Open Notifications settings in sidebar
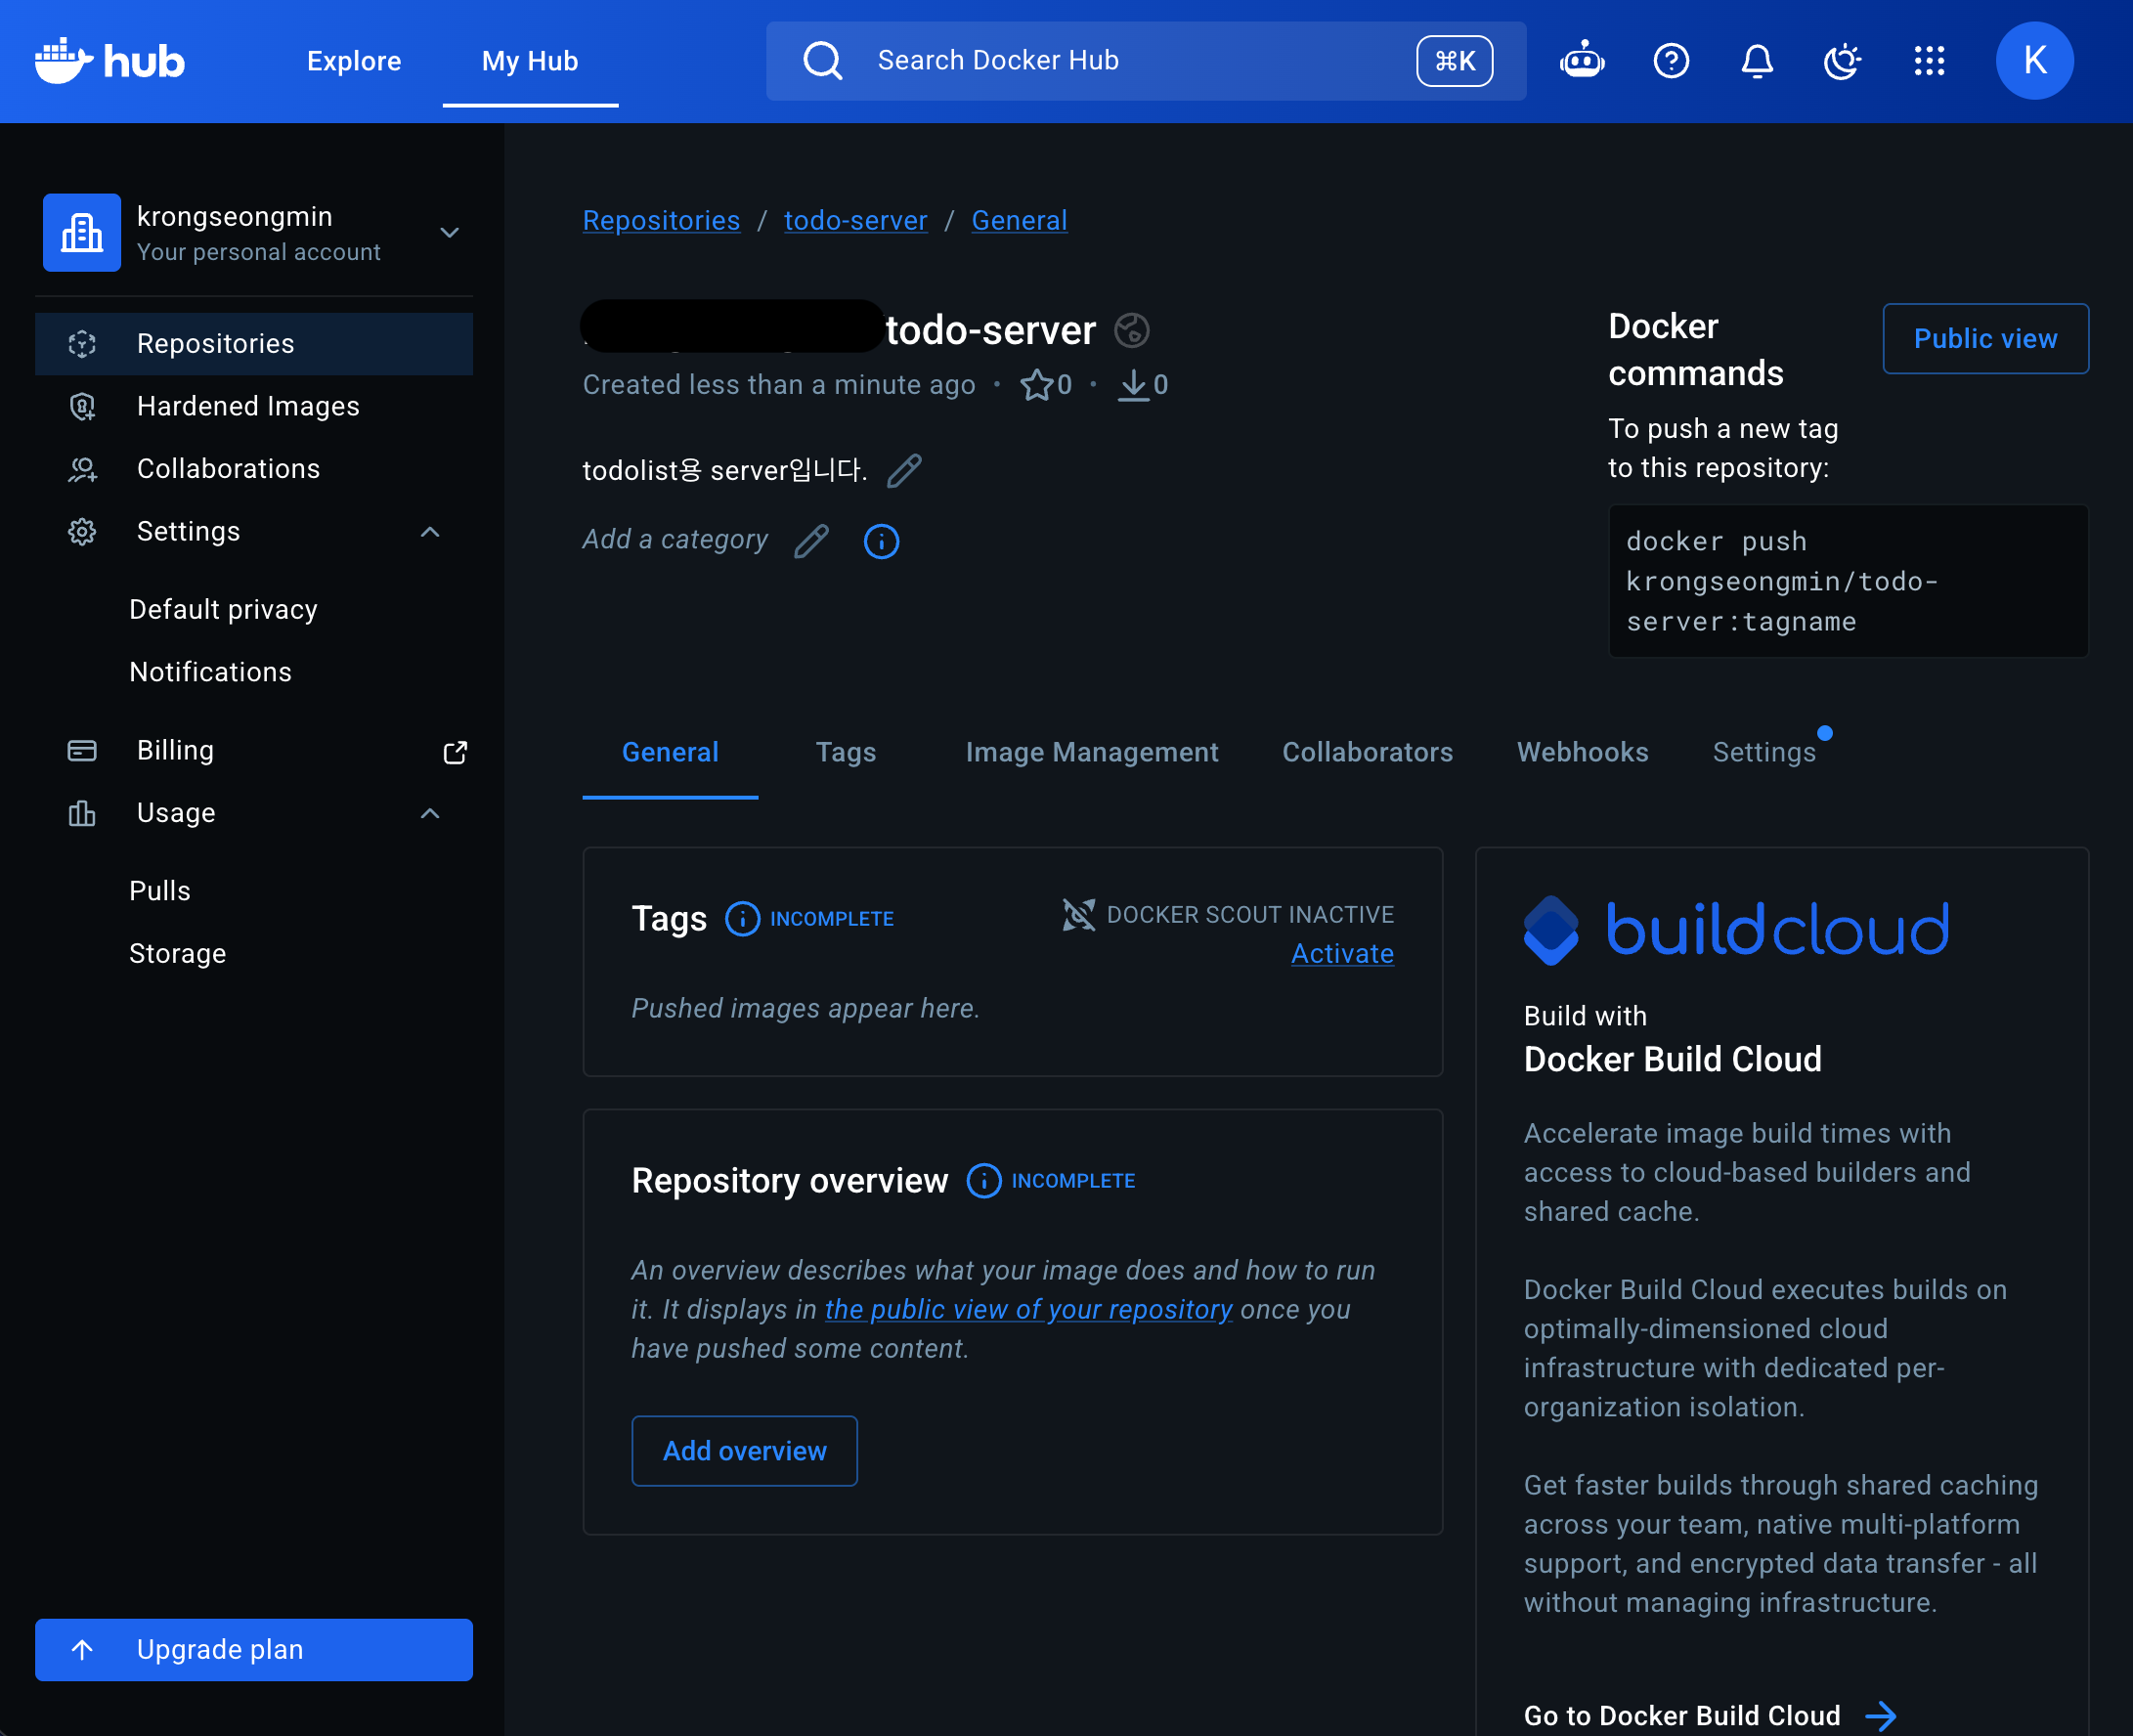This screenshot has height=1736, width=2133. coord(210,672)
